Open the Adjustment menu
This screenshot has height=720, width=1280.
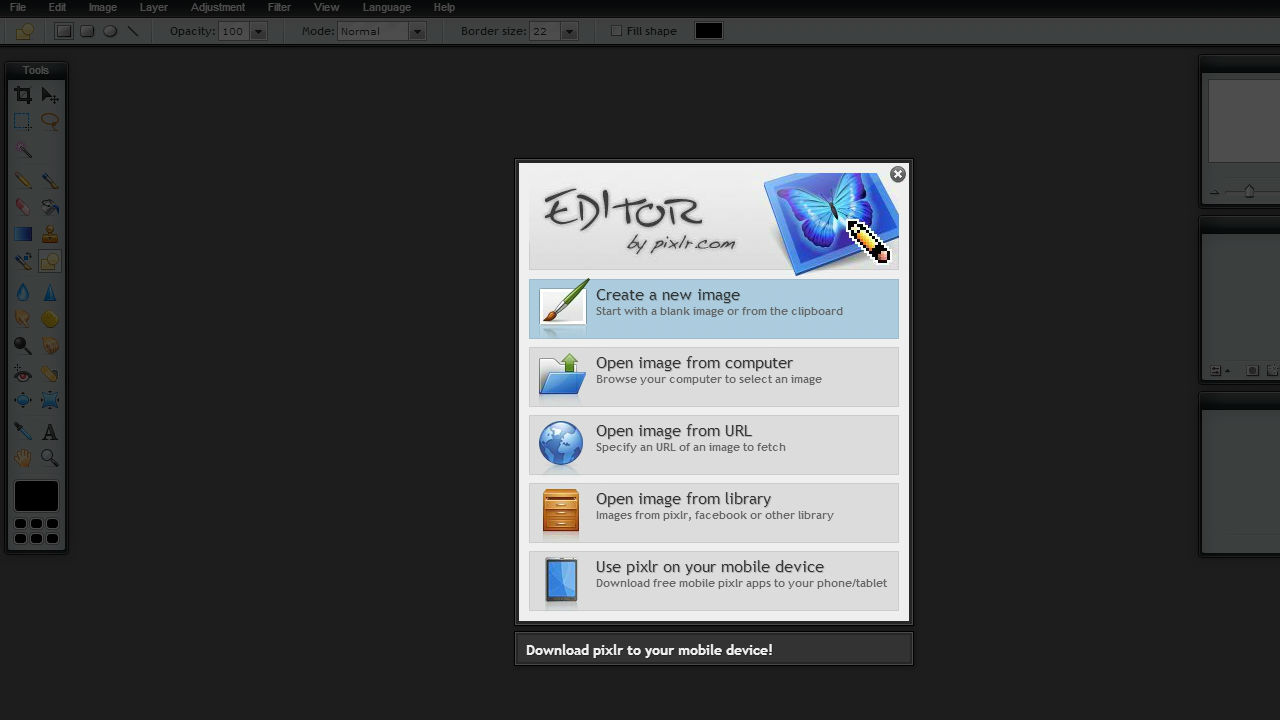click(x=217, y=7)
